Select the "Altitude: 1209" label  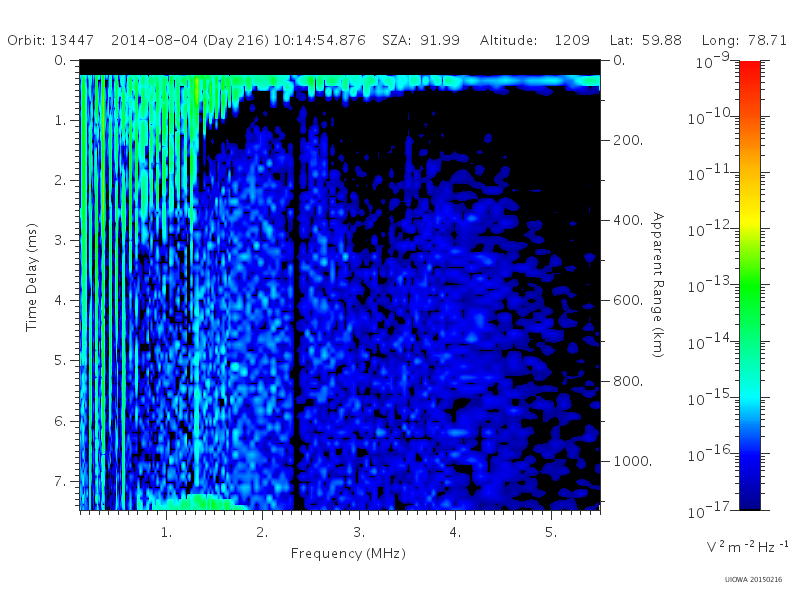click(535, 40)
